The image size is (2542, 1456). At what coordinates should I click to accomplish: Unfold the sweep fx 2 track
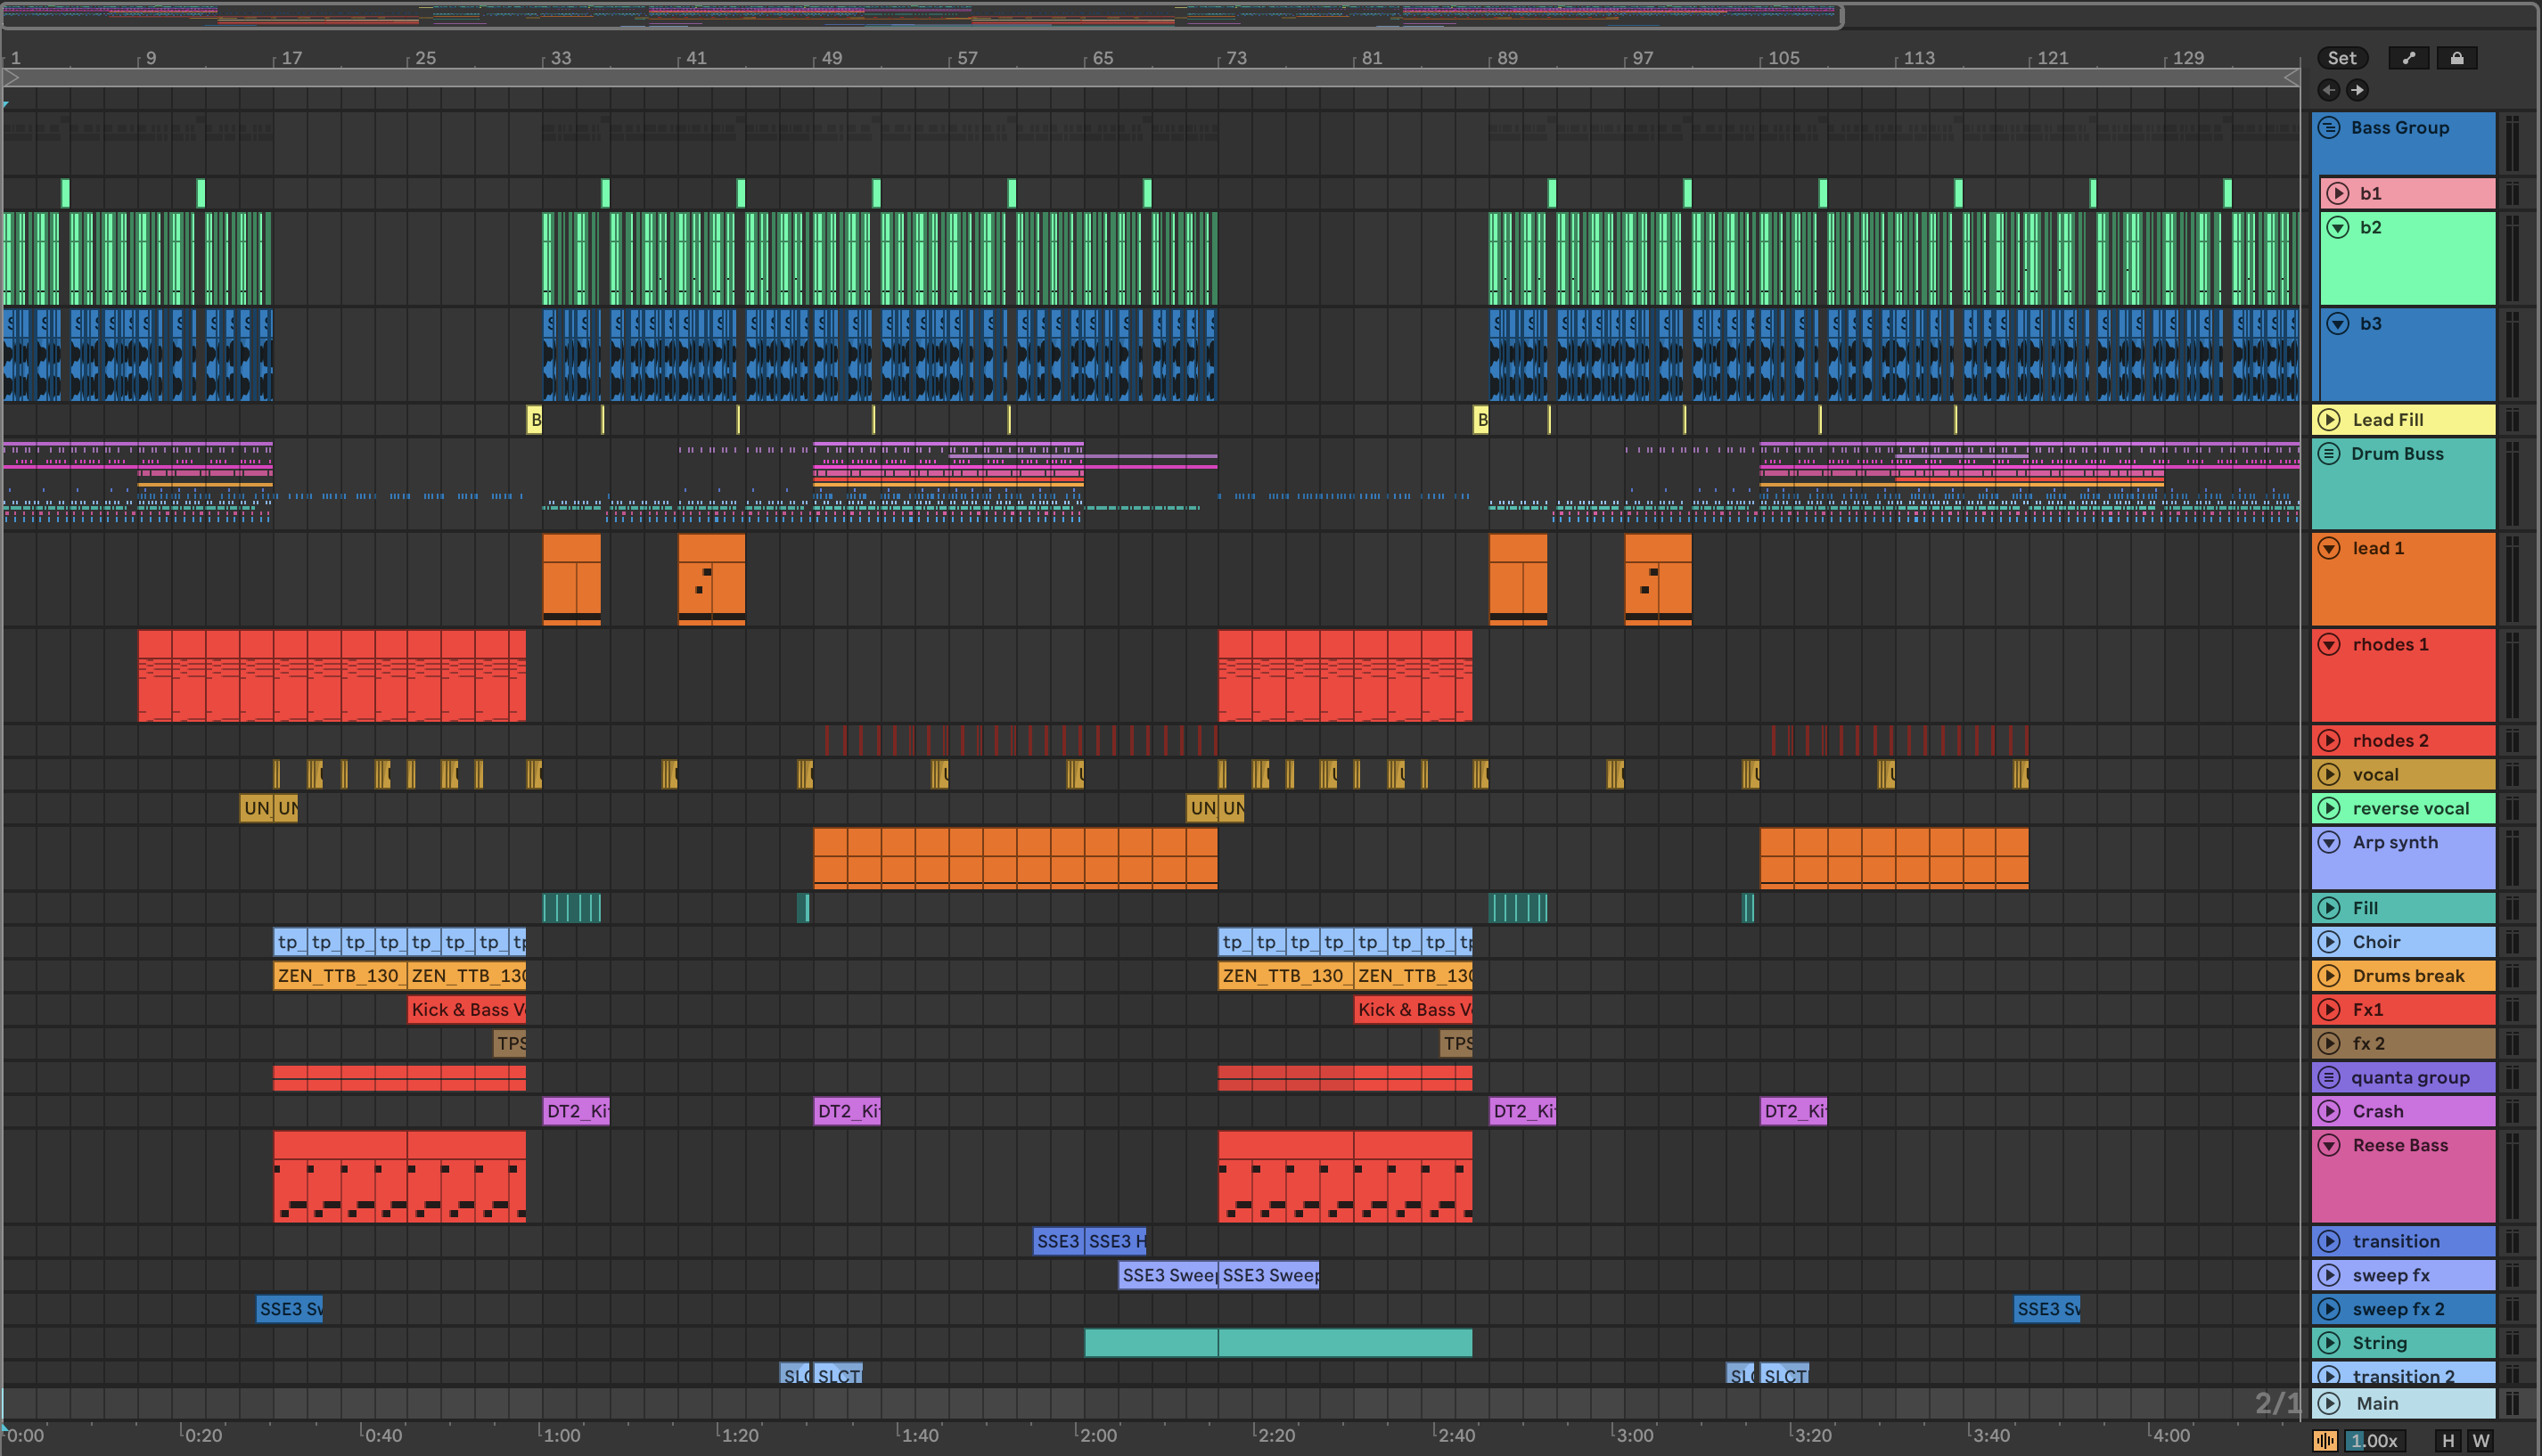(2329, 1309)
